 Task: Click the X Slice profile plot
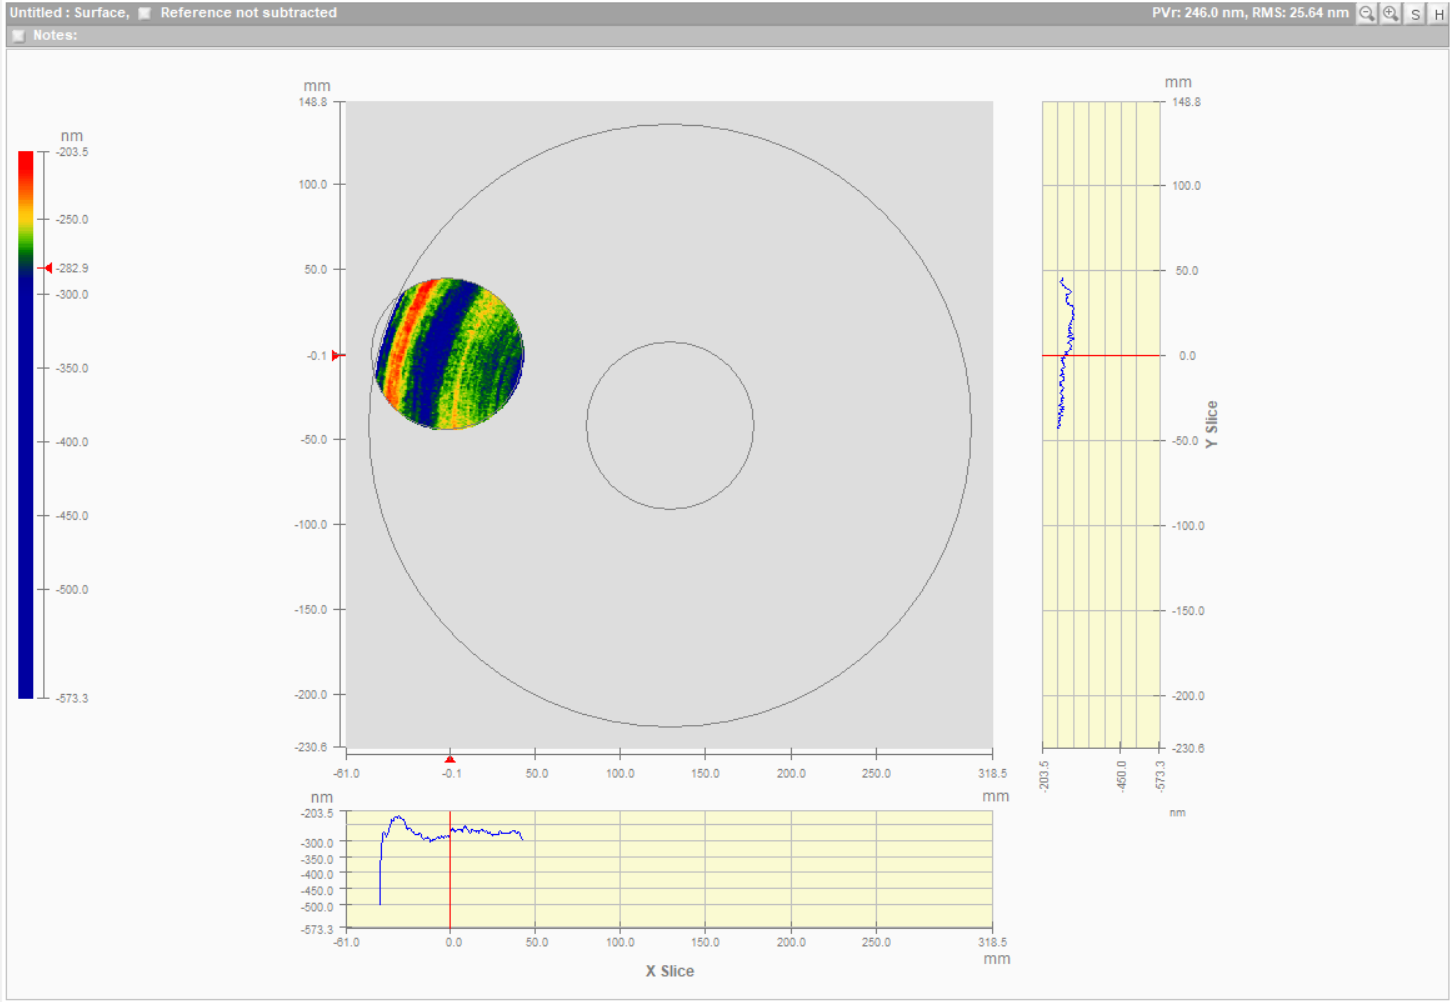(668, 869)
